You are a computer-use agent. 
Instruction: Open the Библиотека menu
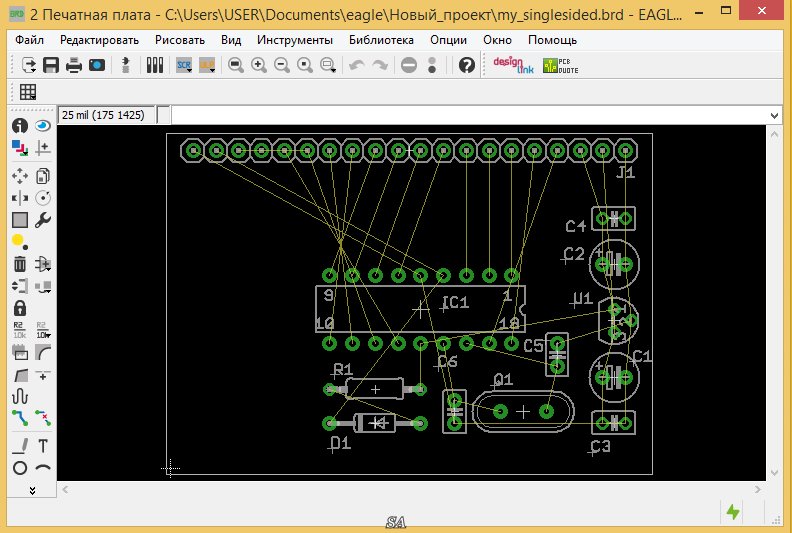(x=381, y=41)
